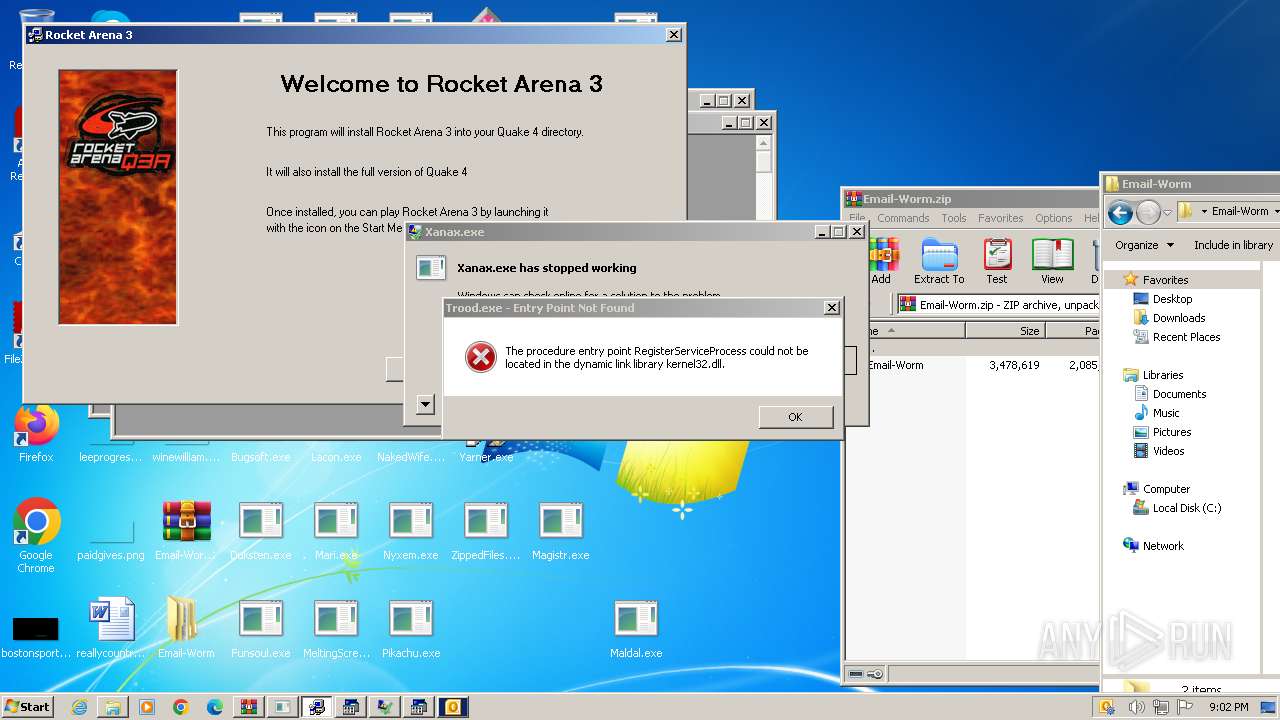Select the Funsoul.exe desktop icon
This screenshot has width=1280, height=720.
click(260, 629)
